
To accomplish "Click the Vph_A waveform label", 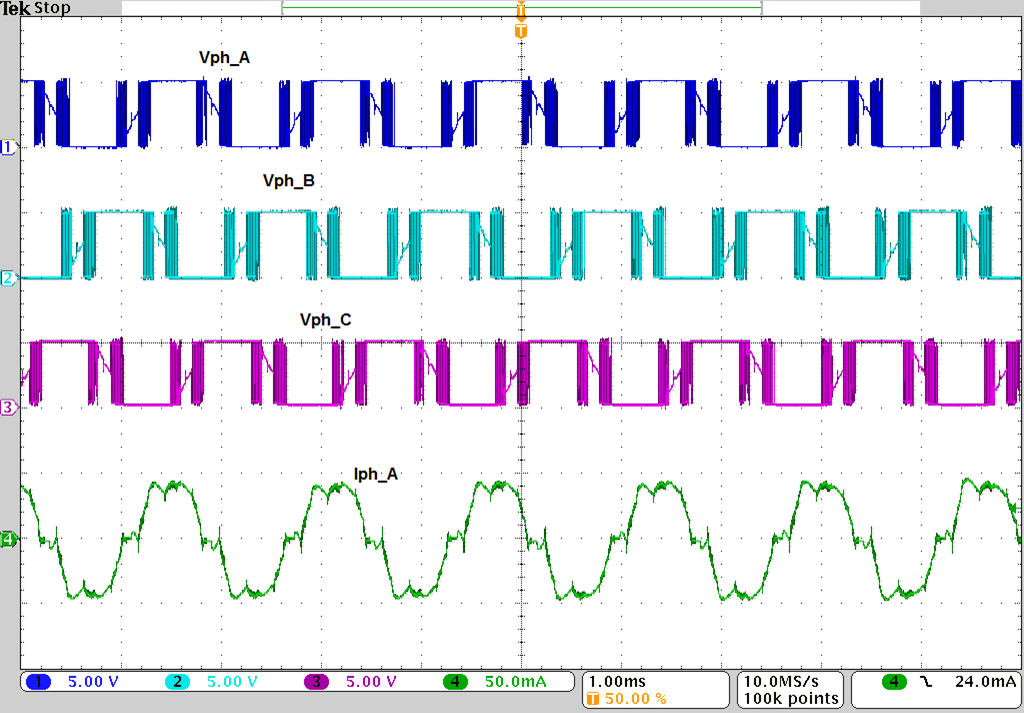I will [224, 57].
